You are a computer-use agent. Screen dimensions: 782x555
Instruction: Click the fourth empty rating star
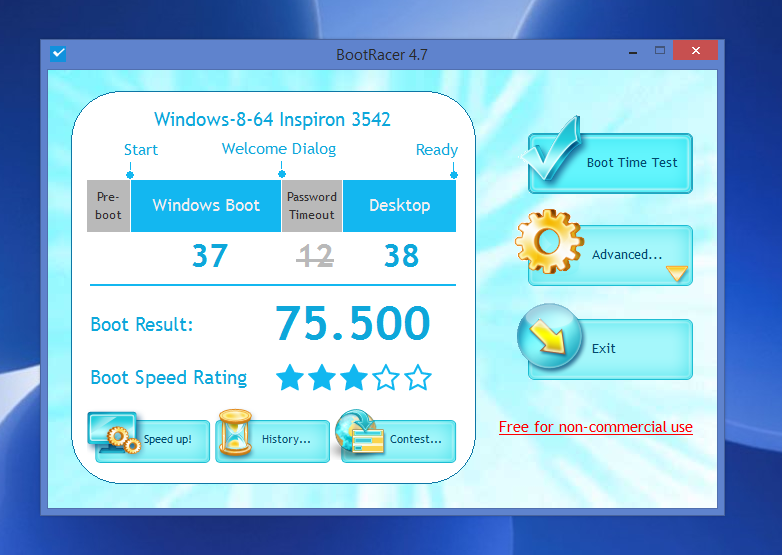[x=386, y=377]
